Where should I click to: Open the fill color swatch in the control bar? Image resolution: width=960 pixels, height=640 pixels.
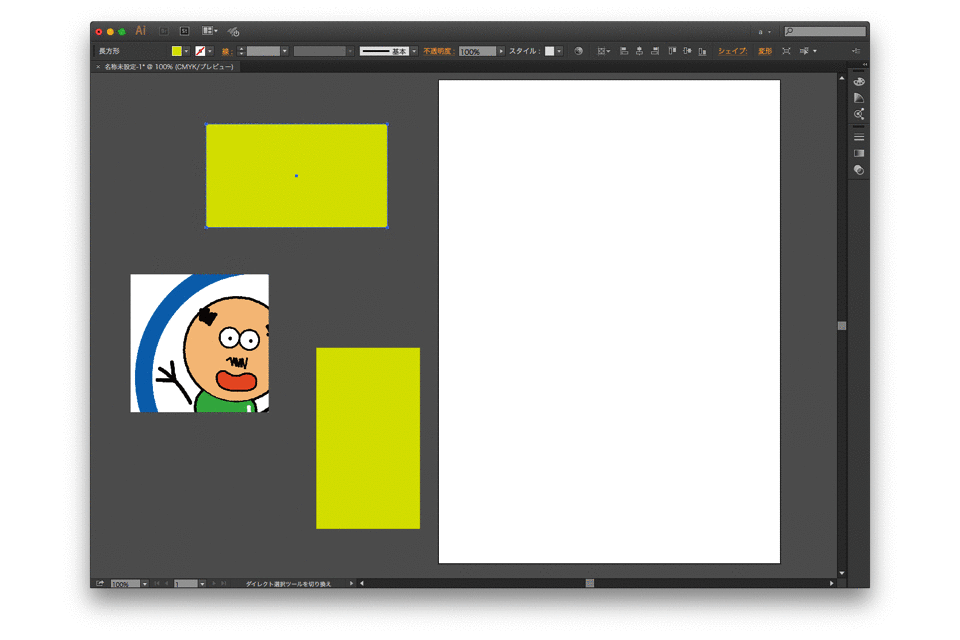pos(176,51)
